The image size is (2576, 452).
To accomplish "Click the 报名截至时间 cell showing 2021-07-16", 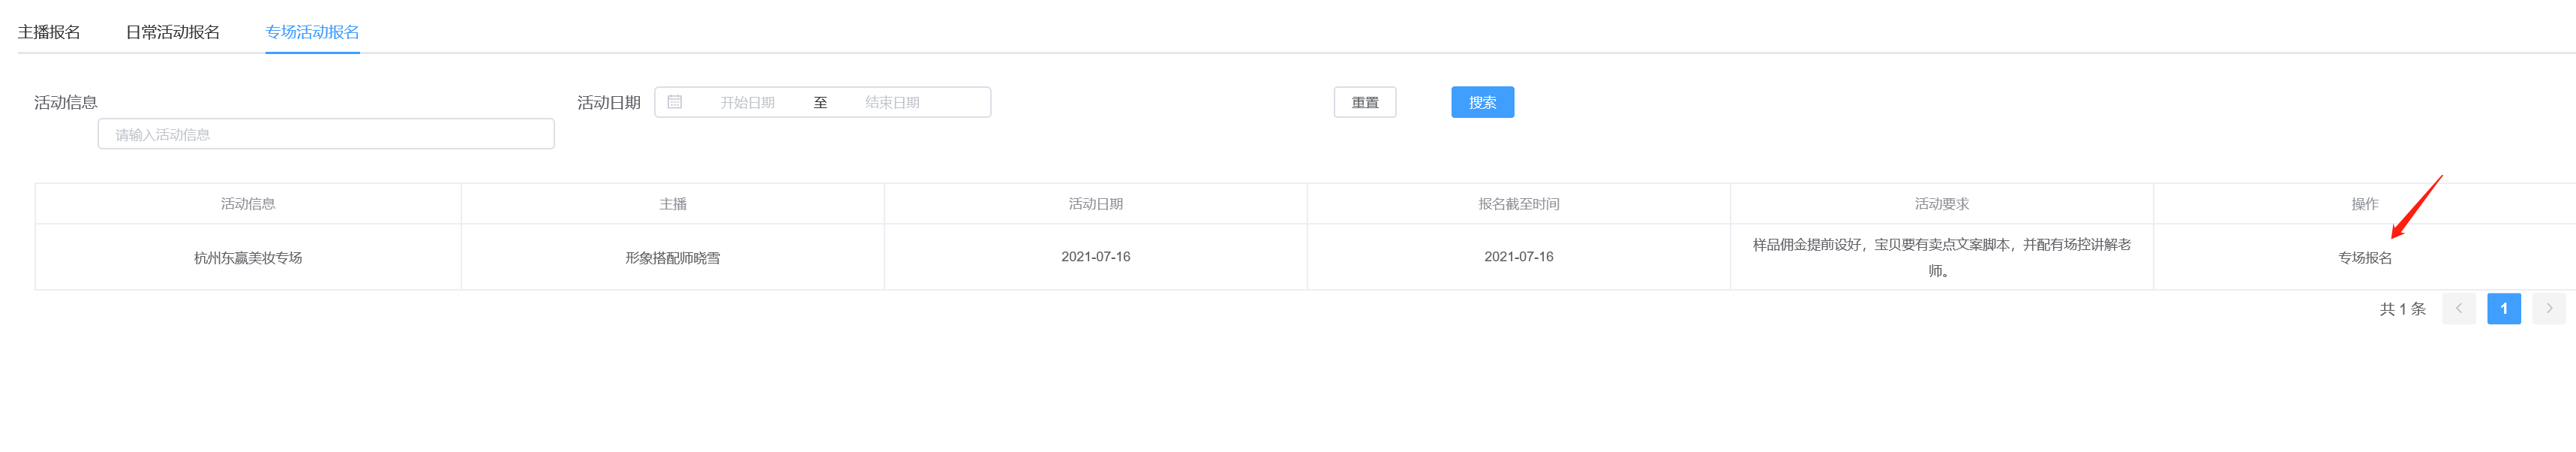I will (1518, 257).
